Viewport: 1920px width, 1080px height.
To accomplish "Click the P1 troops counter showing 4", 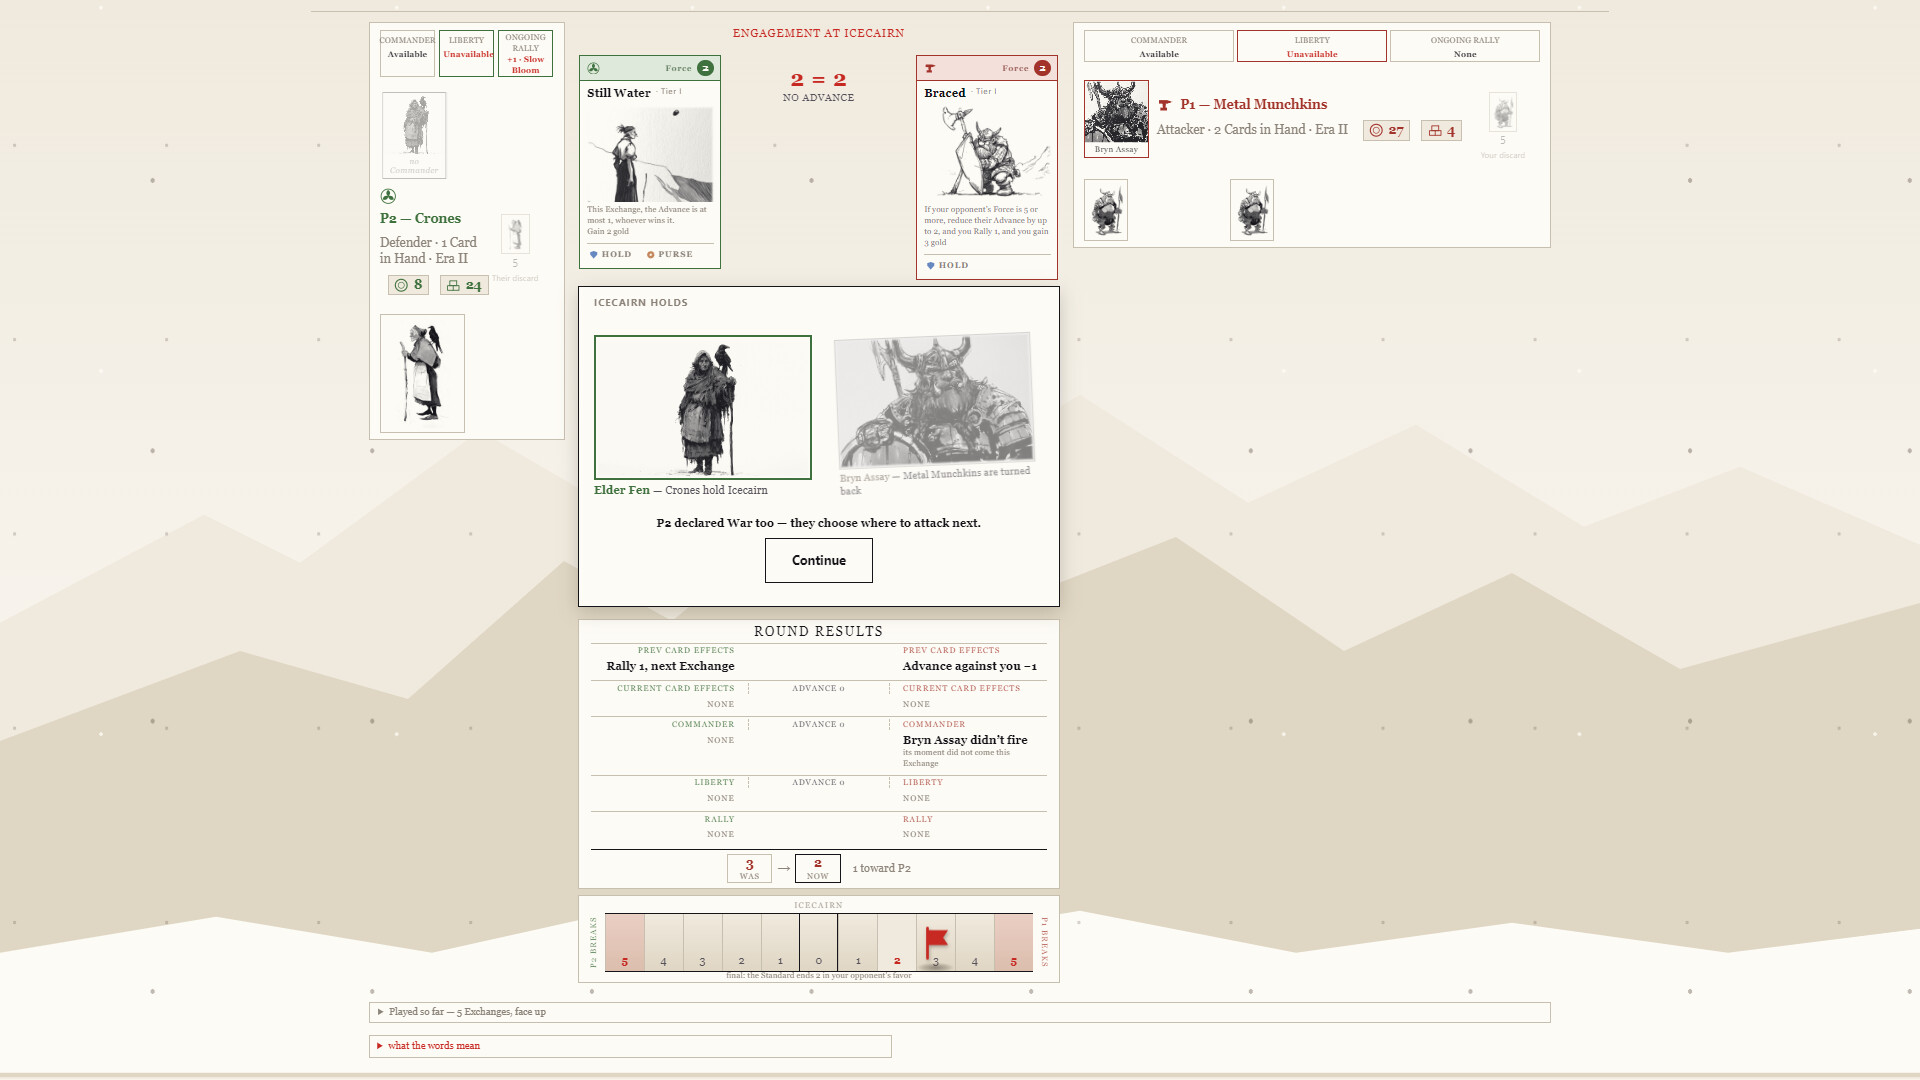I will pos(1441,130).
